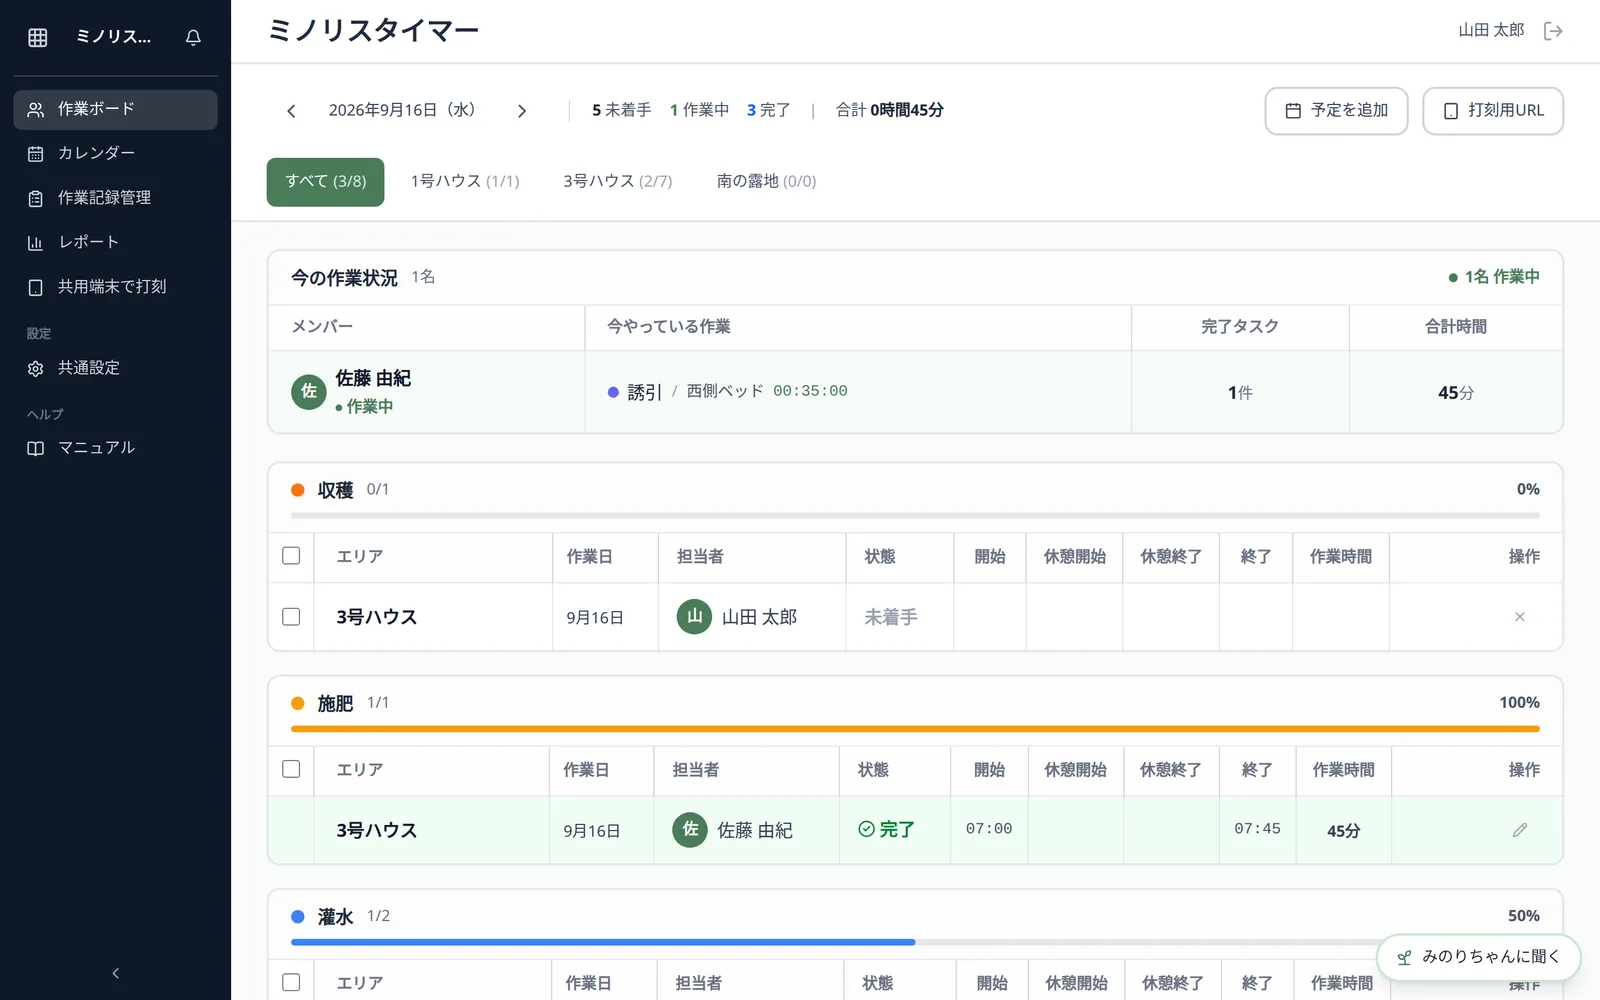
Task: Open notifications bell
Action: click(x=193, y=38)
